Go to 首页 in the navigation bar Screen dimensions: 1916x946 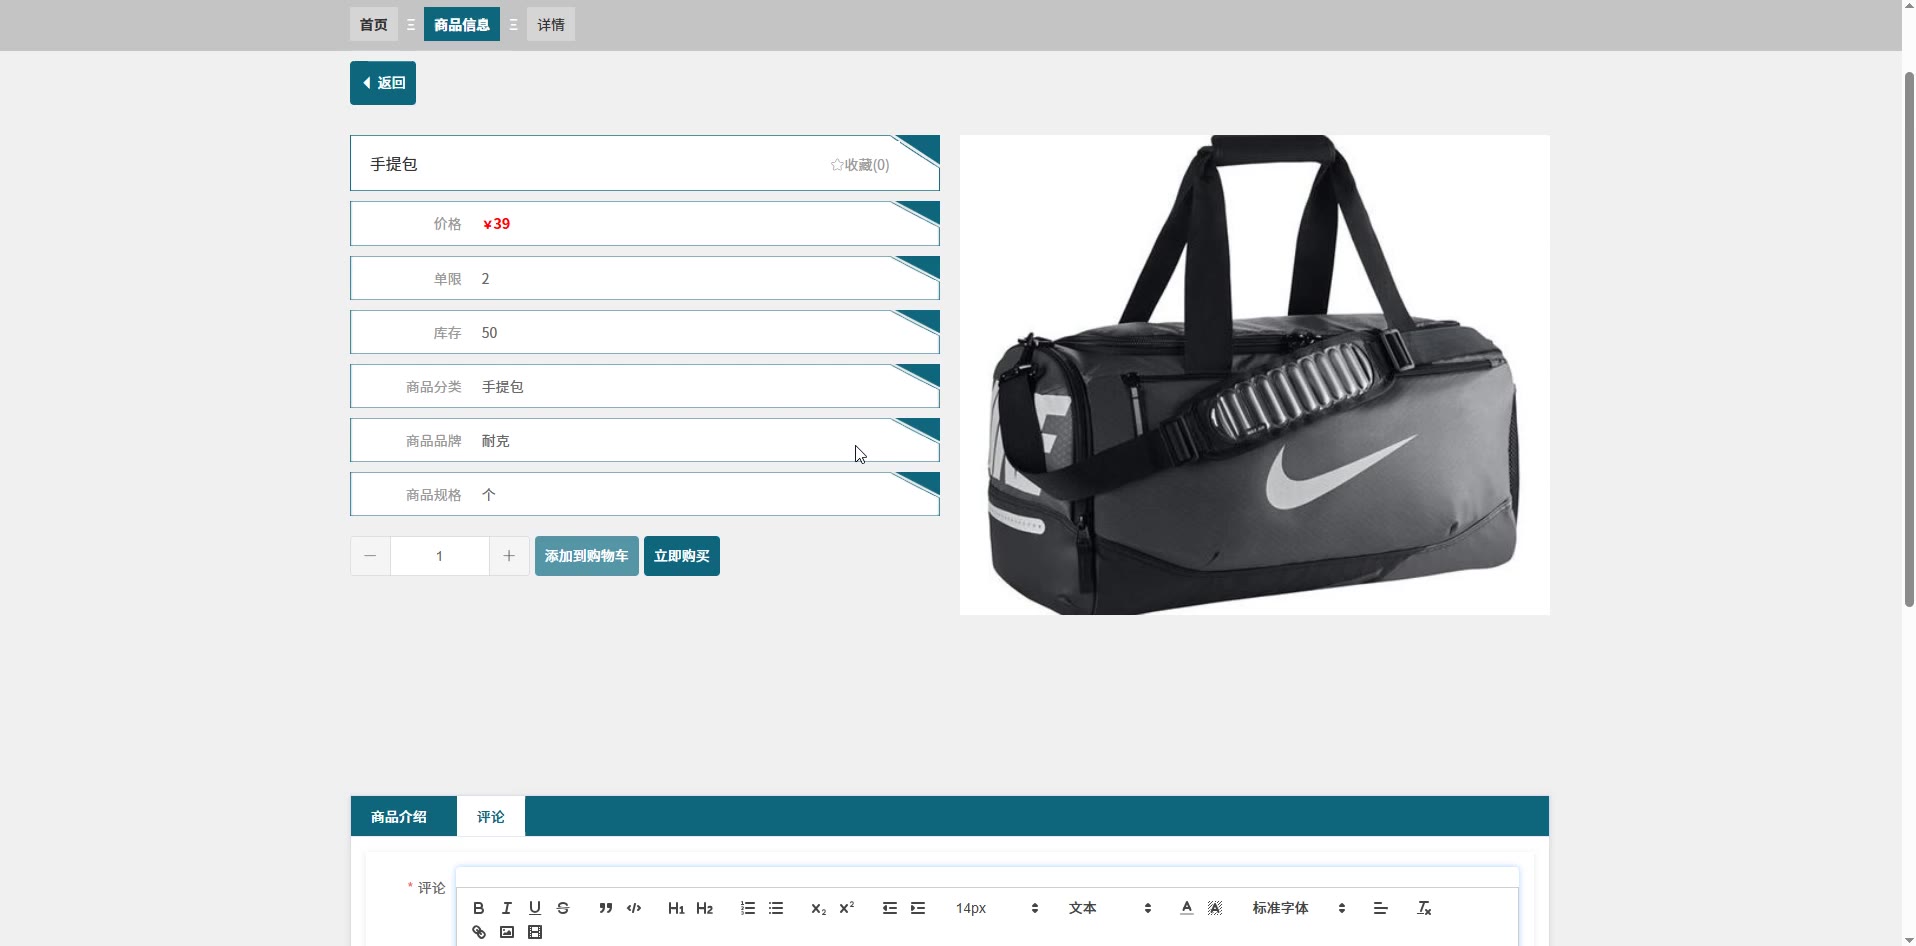[373, 25]
